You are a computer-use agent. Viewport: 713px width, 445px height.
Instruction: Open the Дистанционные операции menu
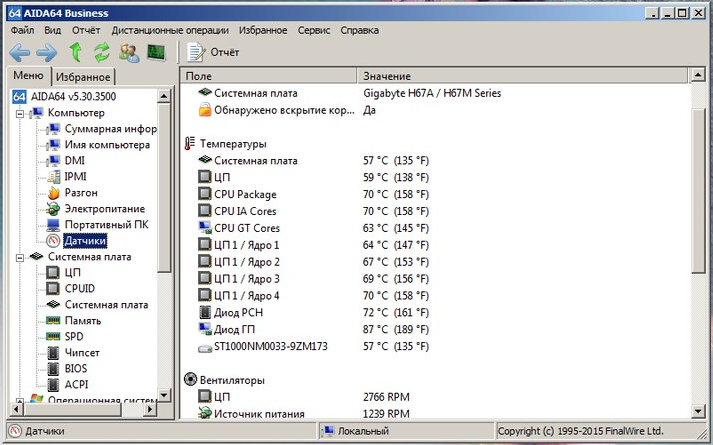(170, 30)
